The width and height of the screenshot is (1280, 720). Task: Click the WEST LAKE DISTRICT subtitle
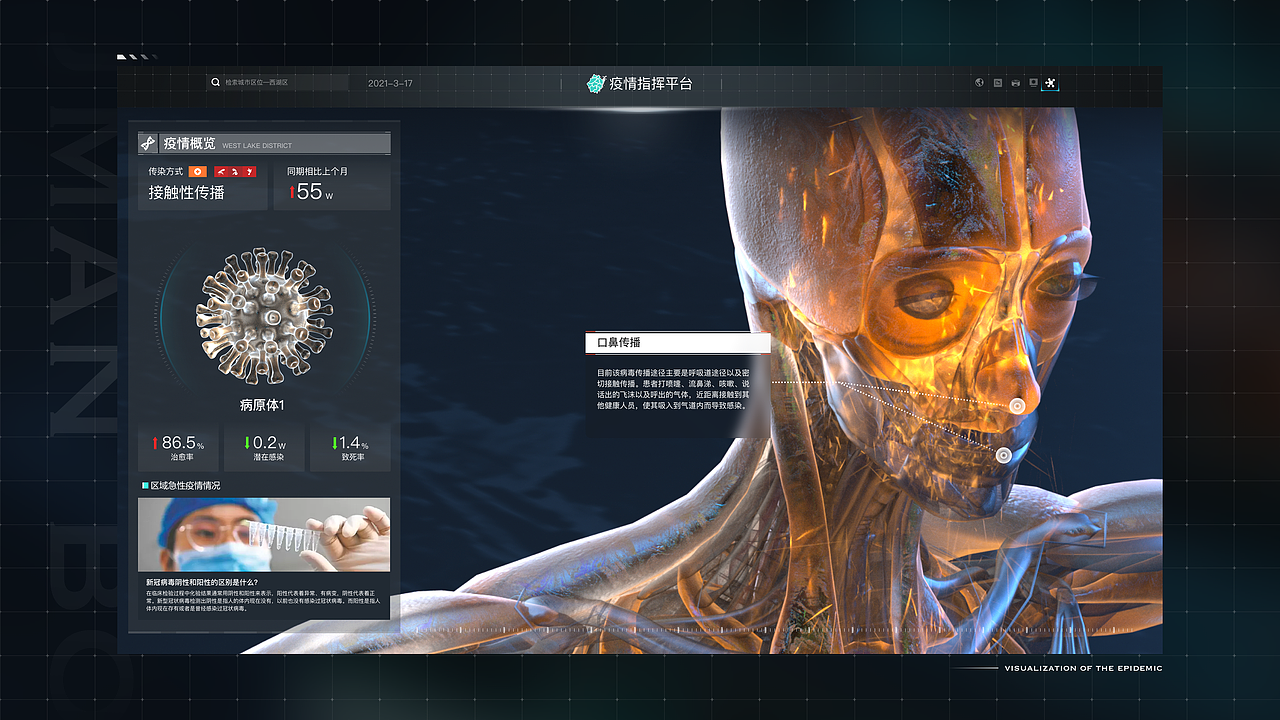[x=257, y=146]
